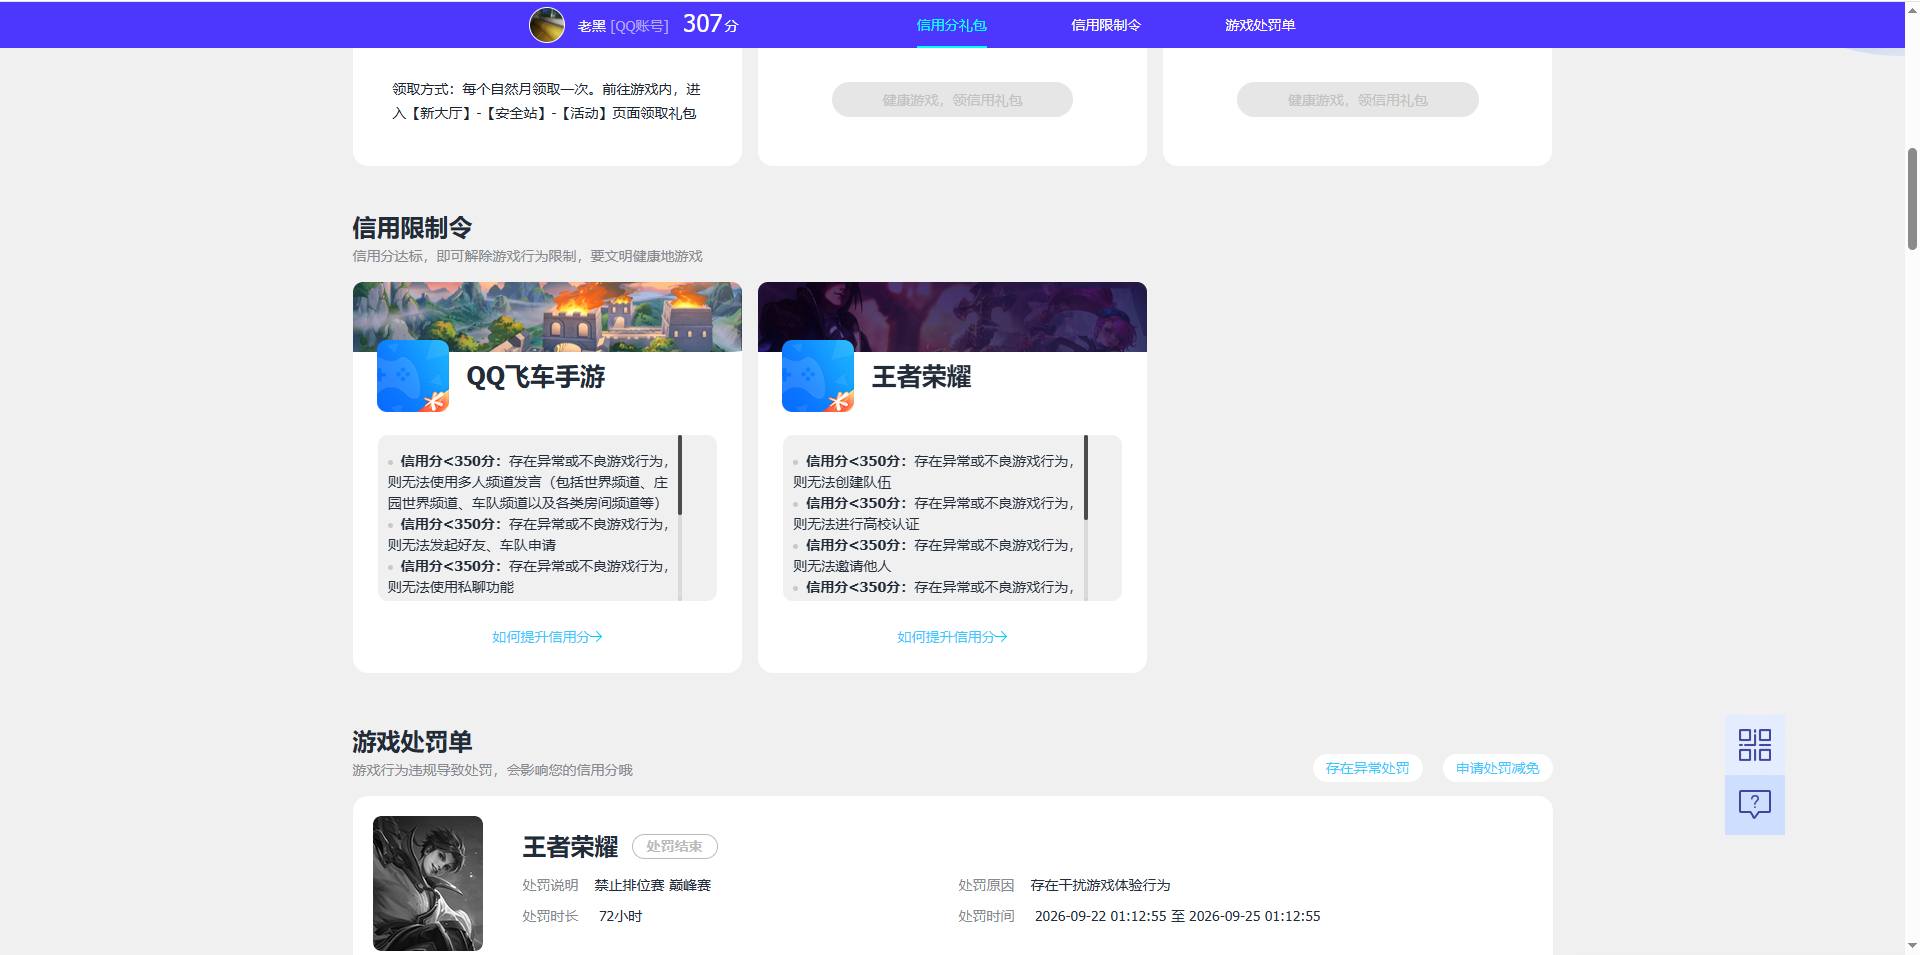Click 如何提升信用分 link under QQ飞车手游

[x=547, y=637]
